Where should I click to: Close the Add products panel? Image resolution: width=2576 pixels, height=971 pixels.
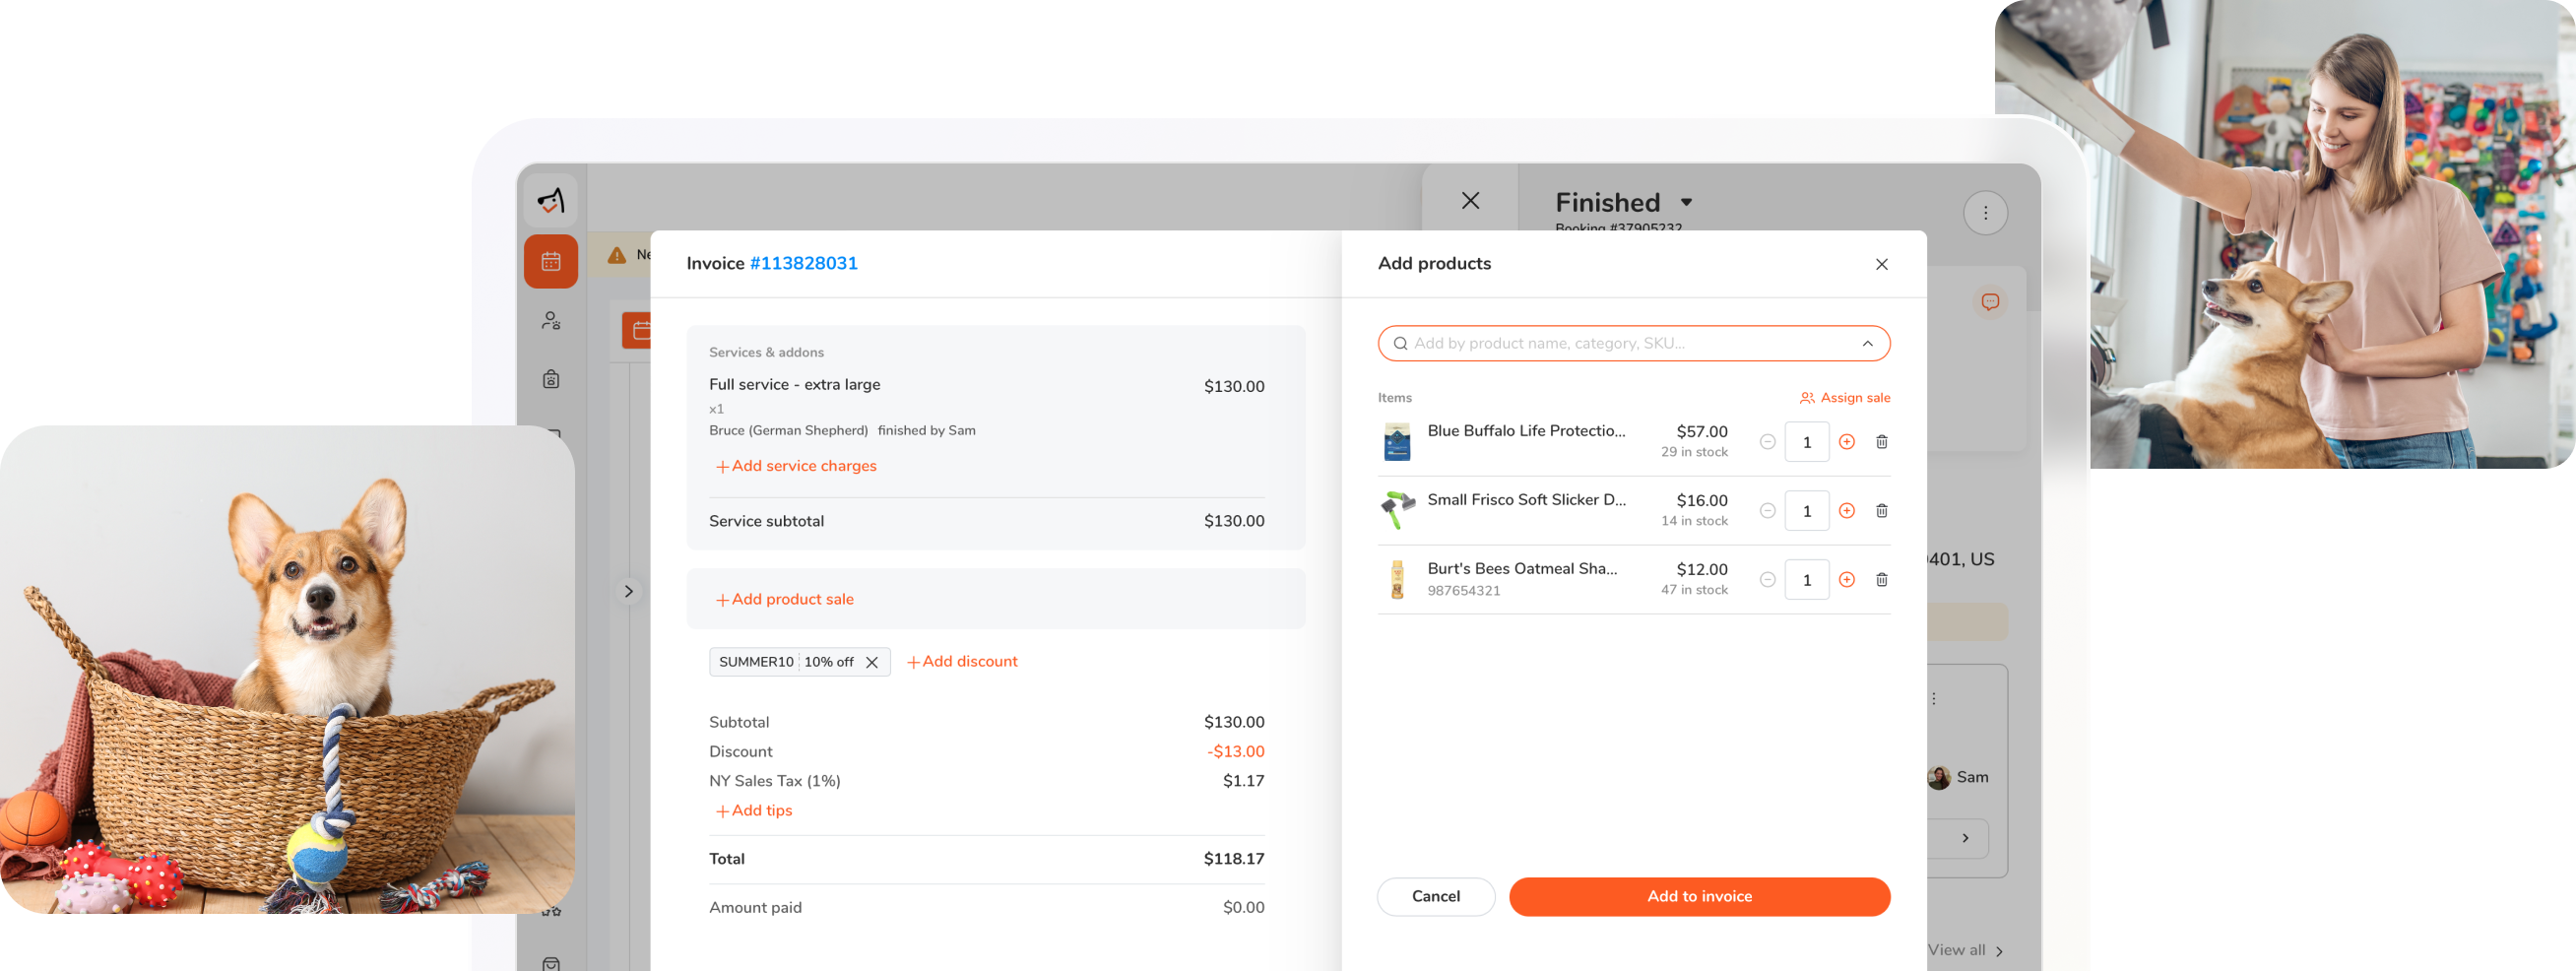pos(1881,264)
